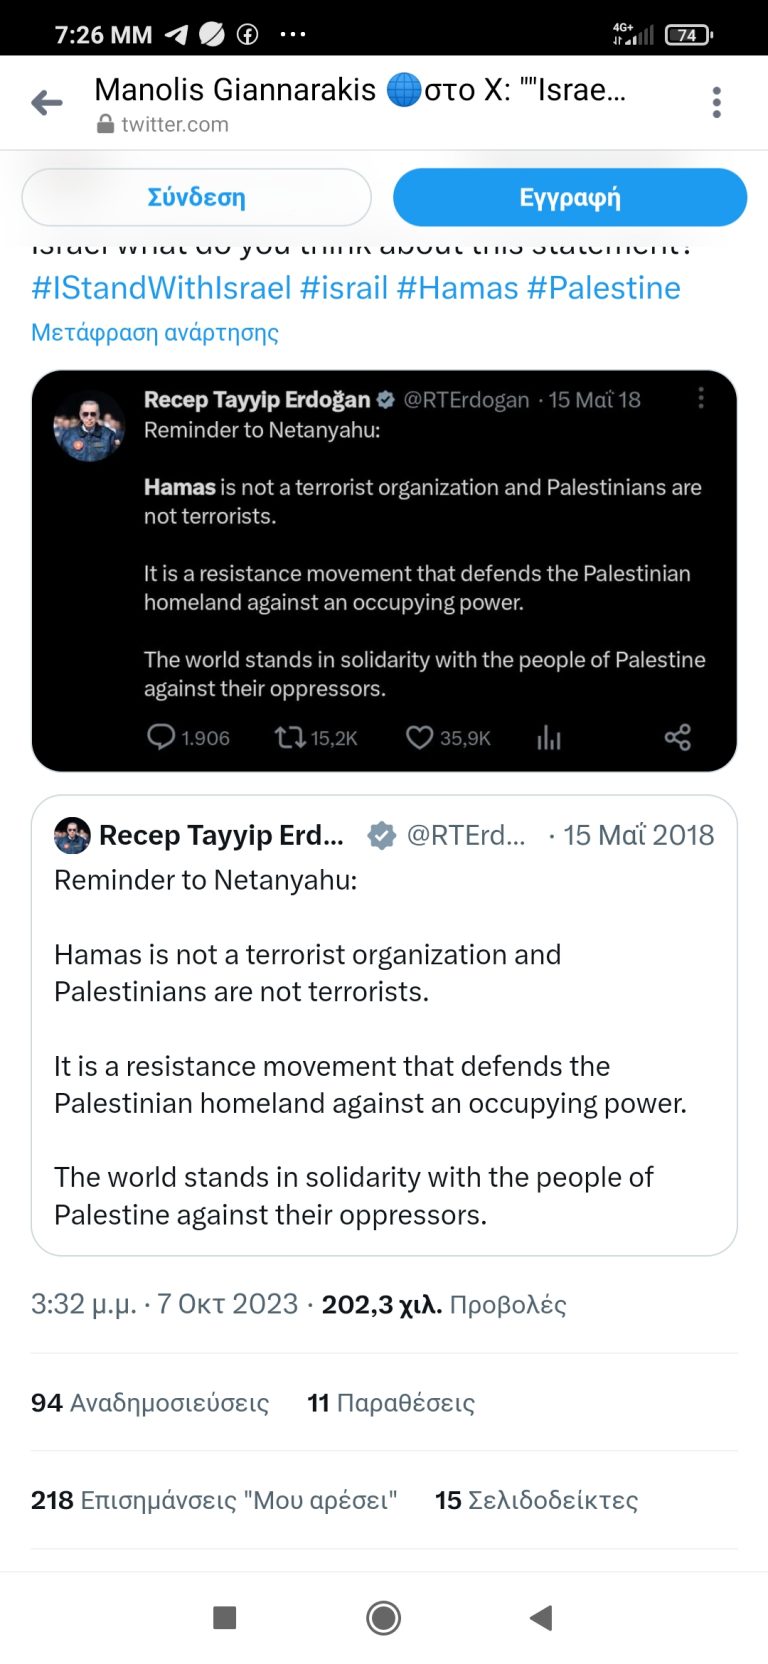The width and height of the screenshot is (768, 1664).
Task: Open three-dot menu in dark tweet image
Action: tap(700, 398)
